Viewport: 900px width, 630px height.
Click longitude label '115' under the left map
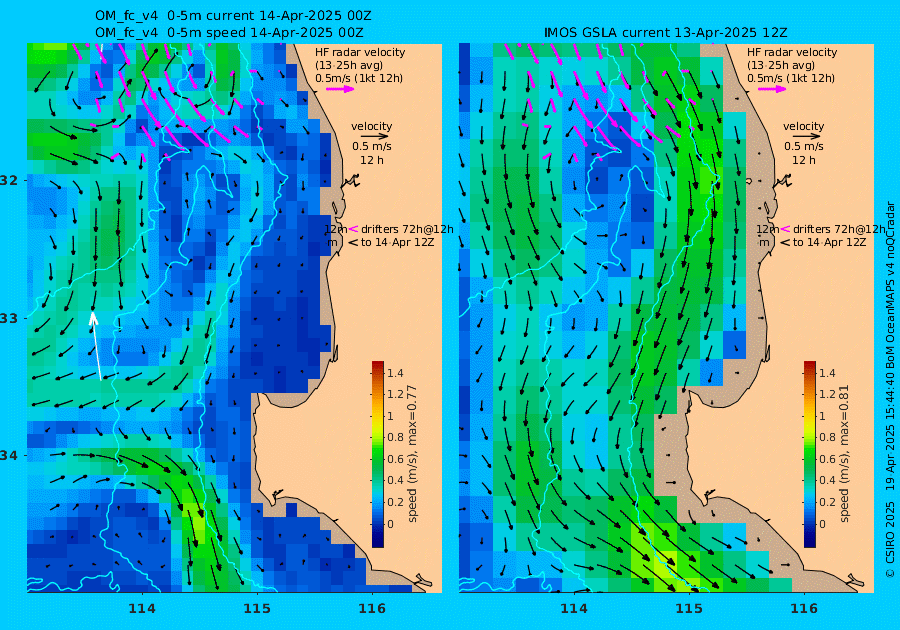[257, 609]
